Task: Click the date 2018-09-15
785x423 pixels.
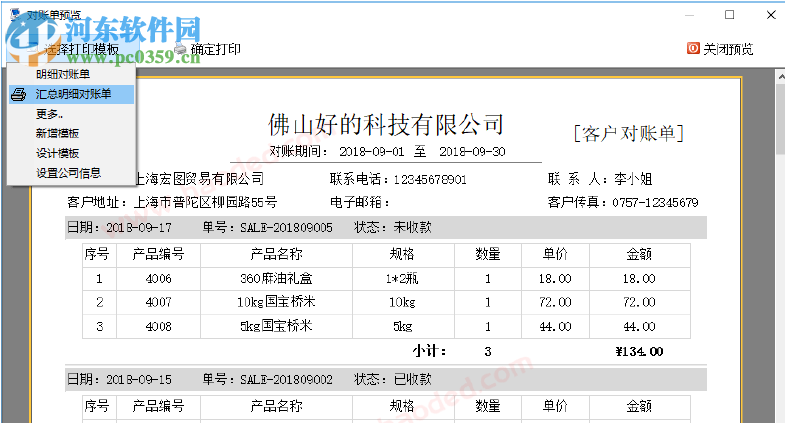Action: [139, 379]
